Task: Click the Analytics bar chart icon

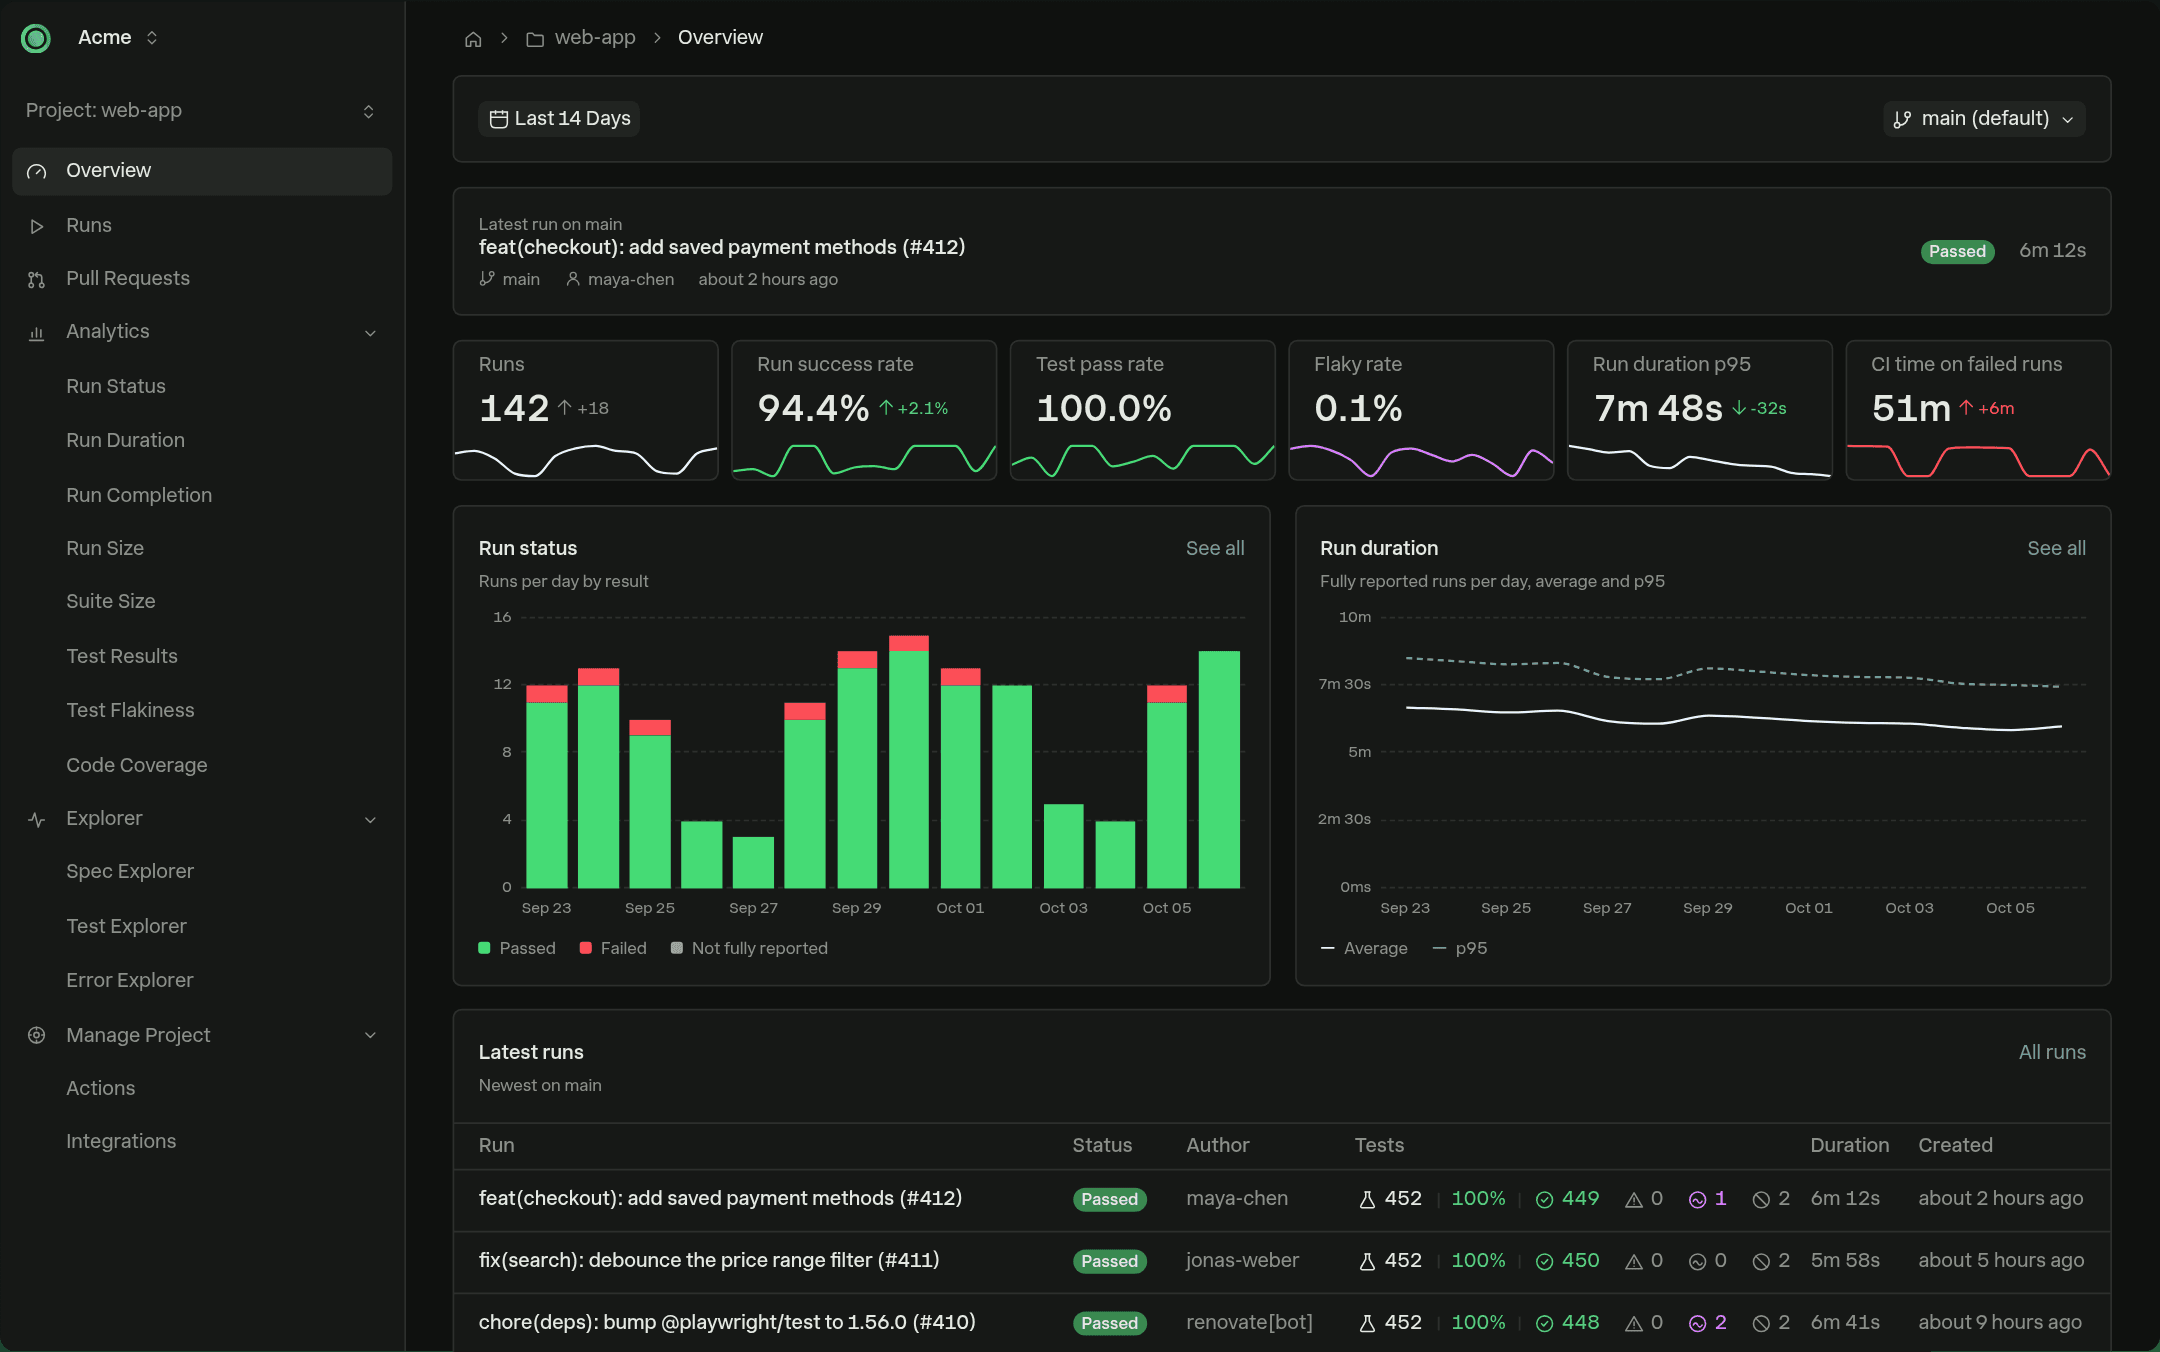Action: (x=37, y=333)
